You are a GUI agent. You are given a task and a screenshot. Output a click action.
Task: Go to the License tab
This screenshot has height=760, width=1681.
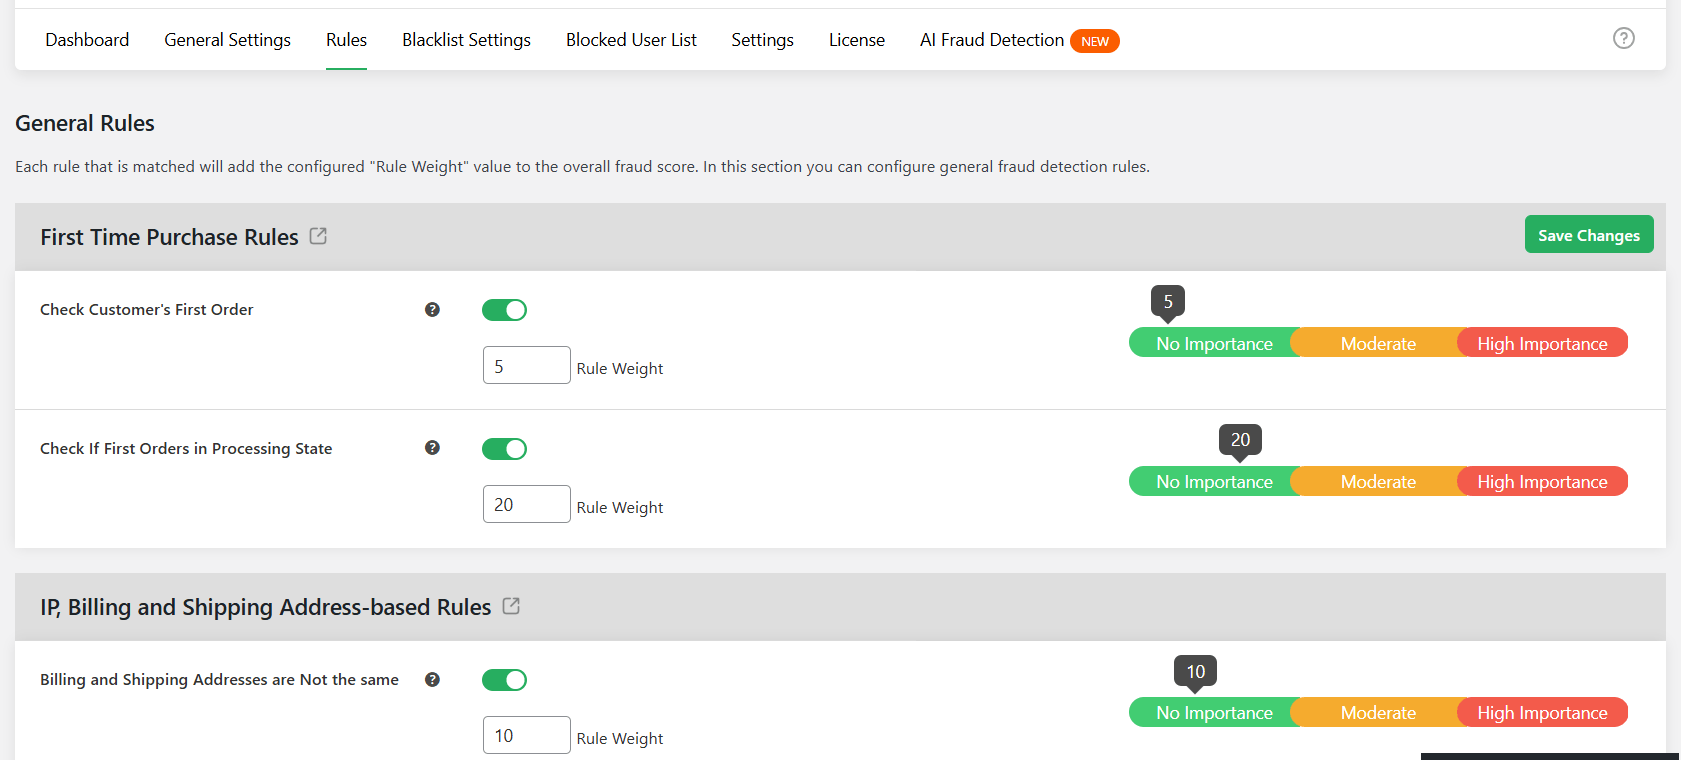point(857,40)
